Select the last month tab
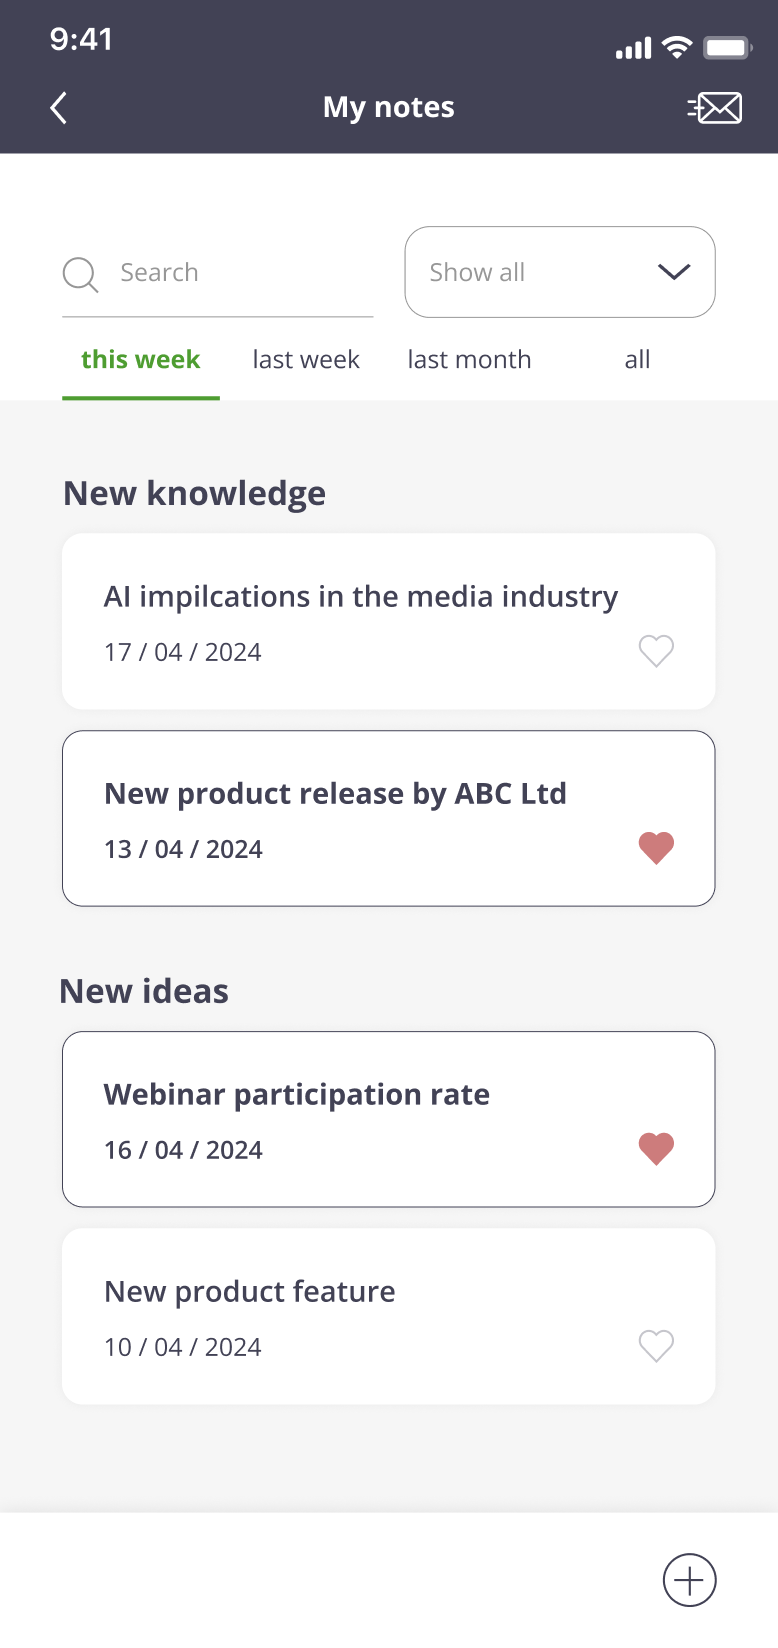This screenshot has width=778, height=1648. click(x=469, y=360)
